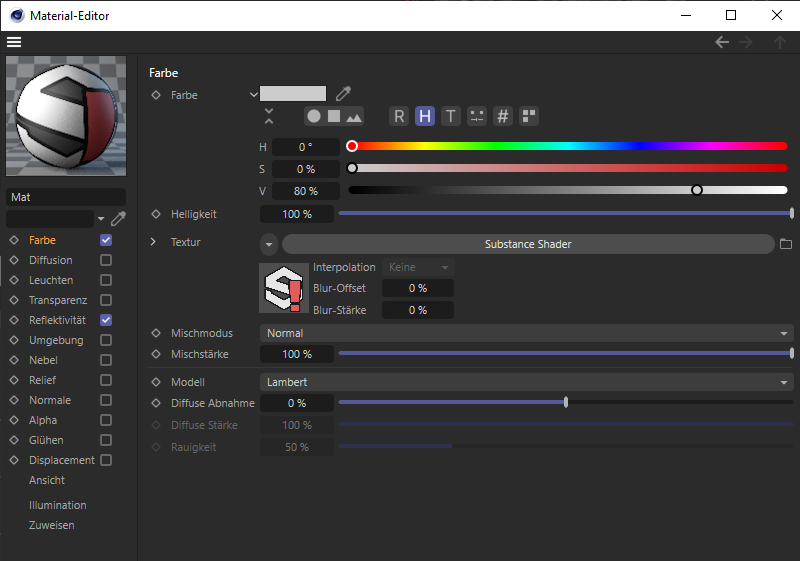800x561 pixels.
Task: Switch to RGB sliders mode
Action: point(399,116)
